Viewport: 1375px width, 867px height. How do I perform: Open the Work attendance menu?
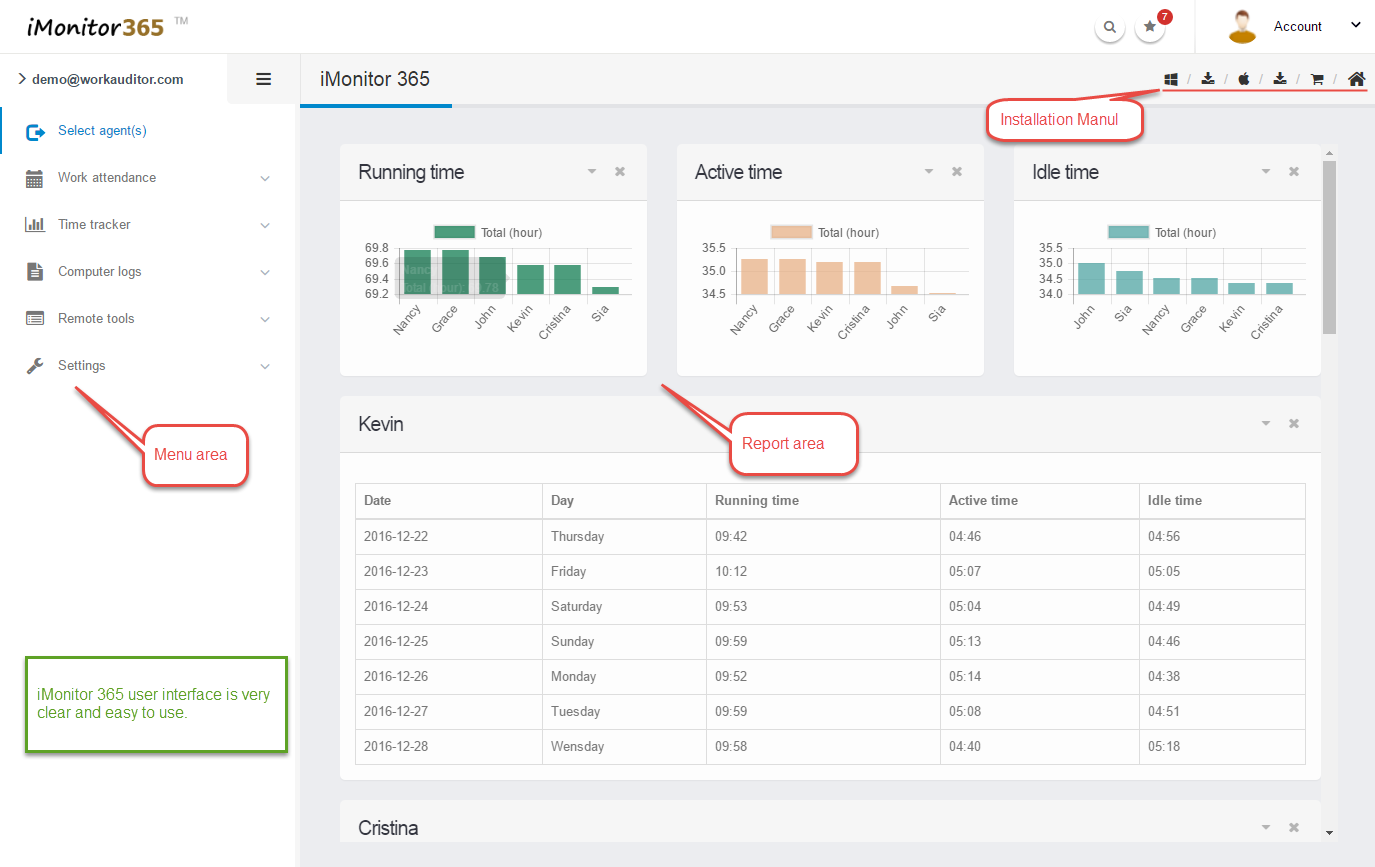[107, 178]
